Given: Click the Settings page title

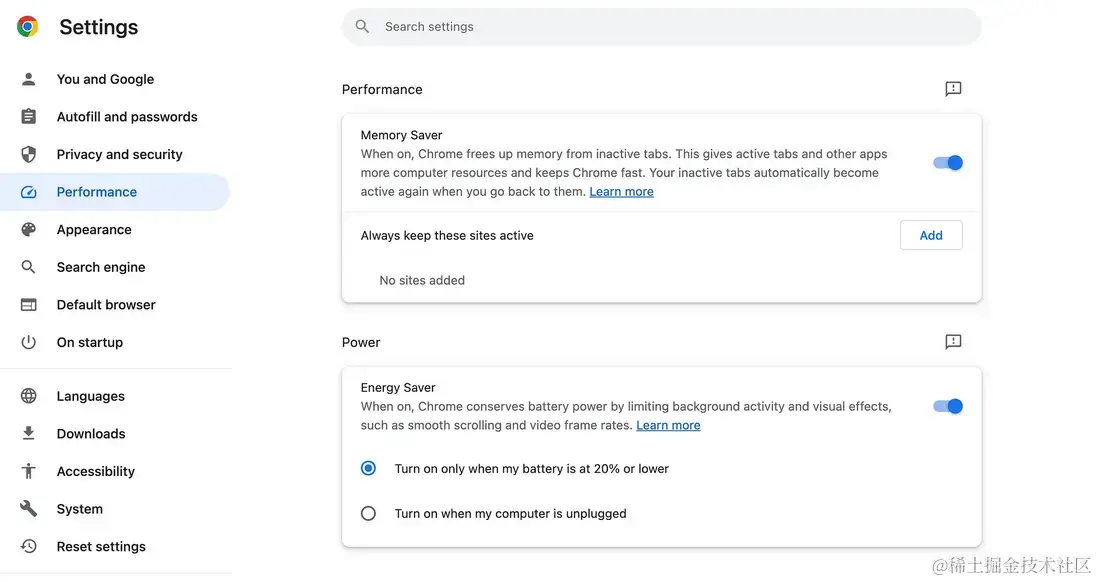Looking at the screenshot, I should point(99,27).
